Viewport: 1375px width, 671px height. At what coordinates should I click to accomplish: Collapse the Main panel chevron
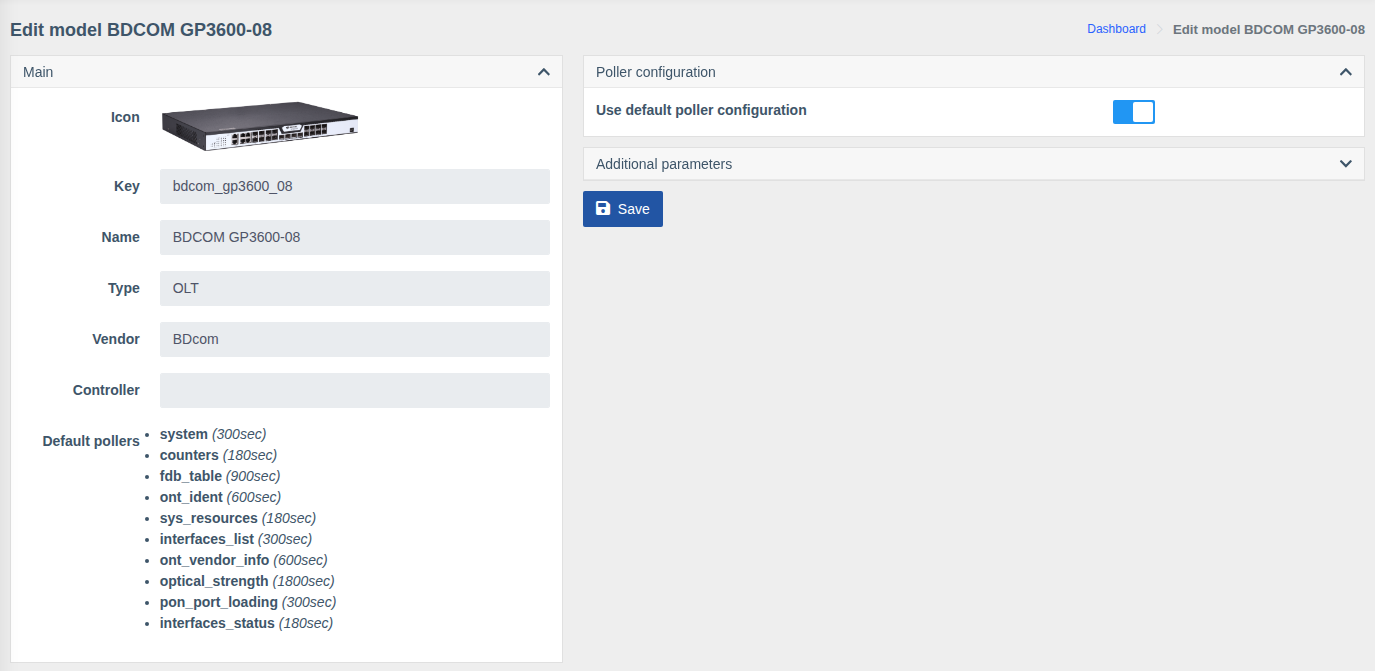[544, 72]
